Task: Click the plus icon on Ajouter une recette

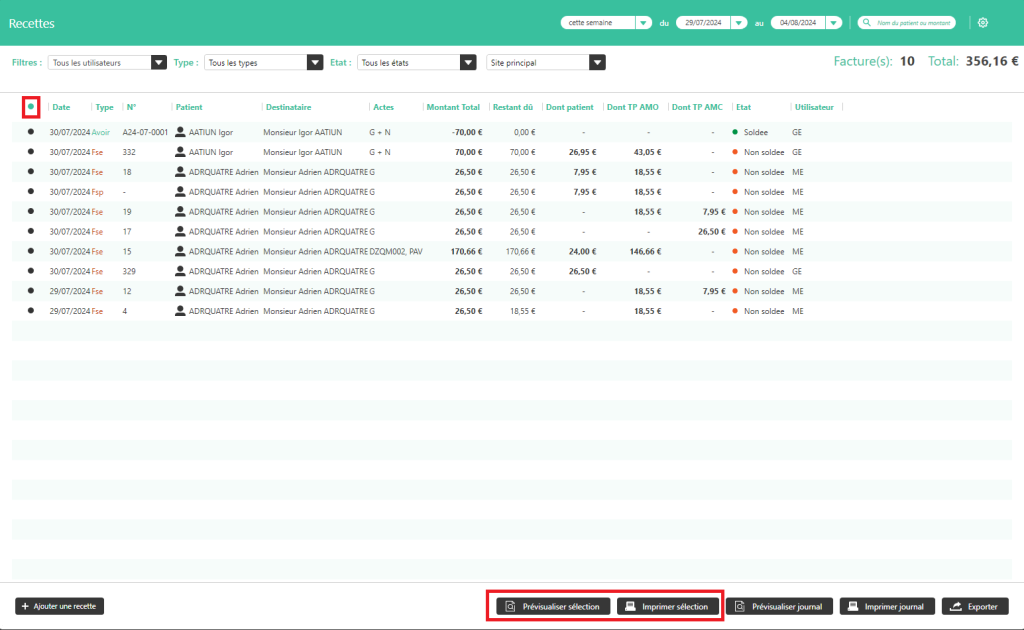Action: click(25, 606)
